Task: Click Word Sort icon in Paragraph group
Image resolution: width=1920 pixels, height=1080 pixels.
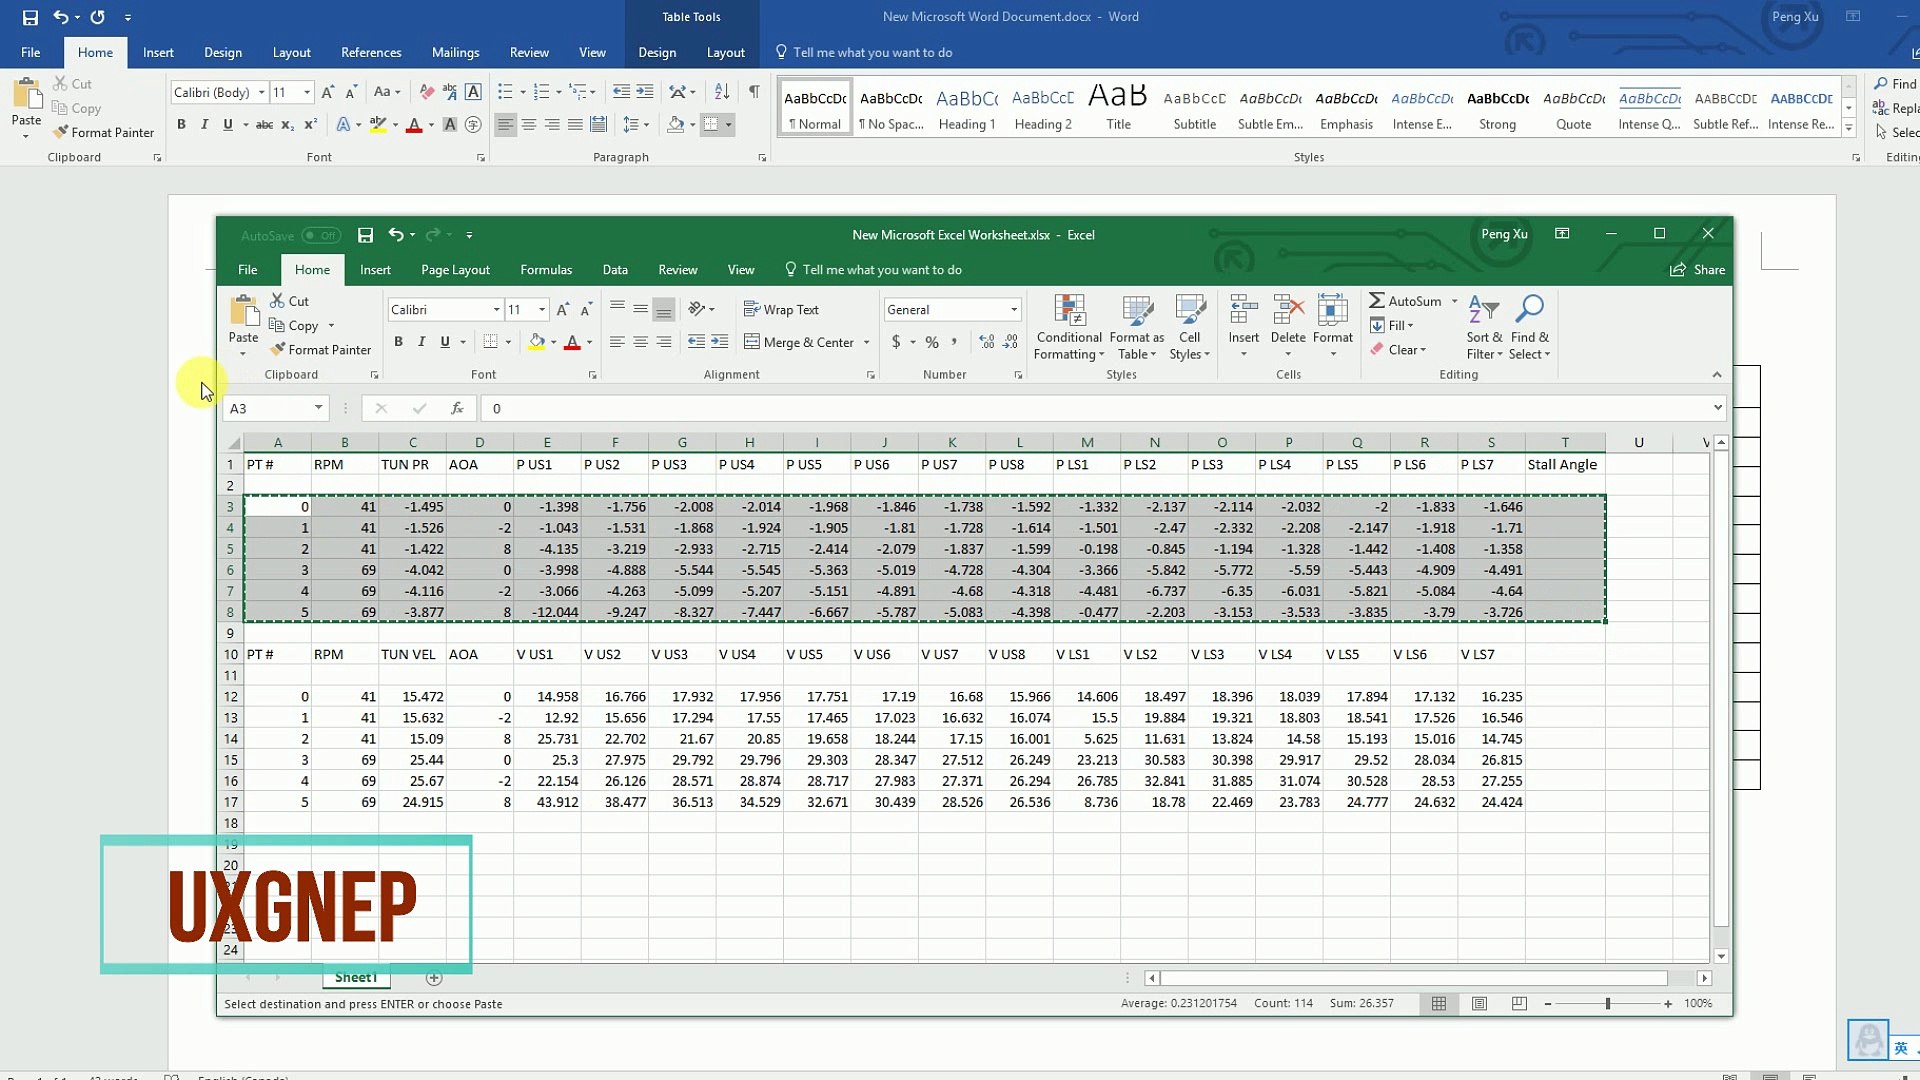Action: [722, 92]
